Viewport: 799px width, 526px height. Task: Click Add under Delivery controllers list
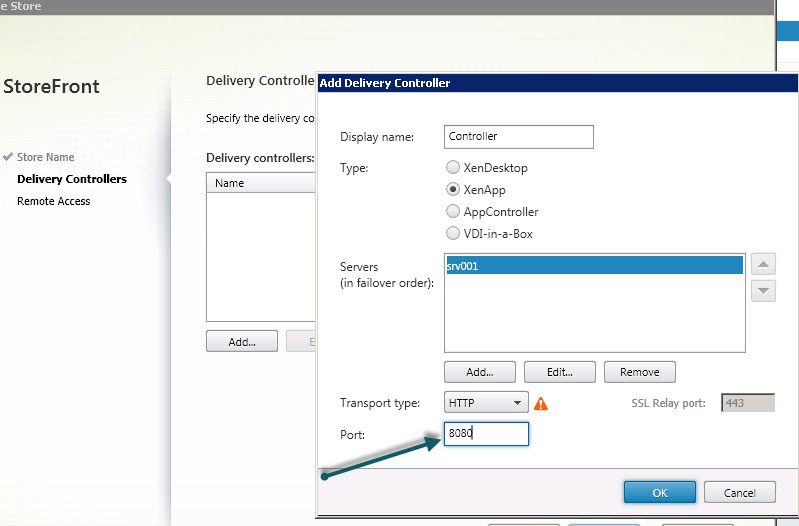(242, 341)
